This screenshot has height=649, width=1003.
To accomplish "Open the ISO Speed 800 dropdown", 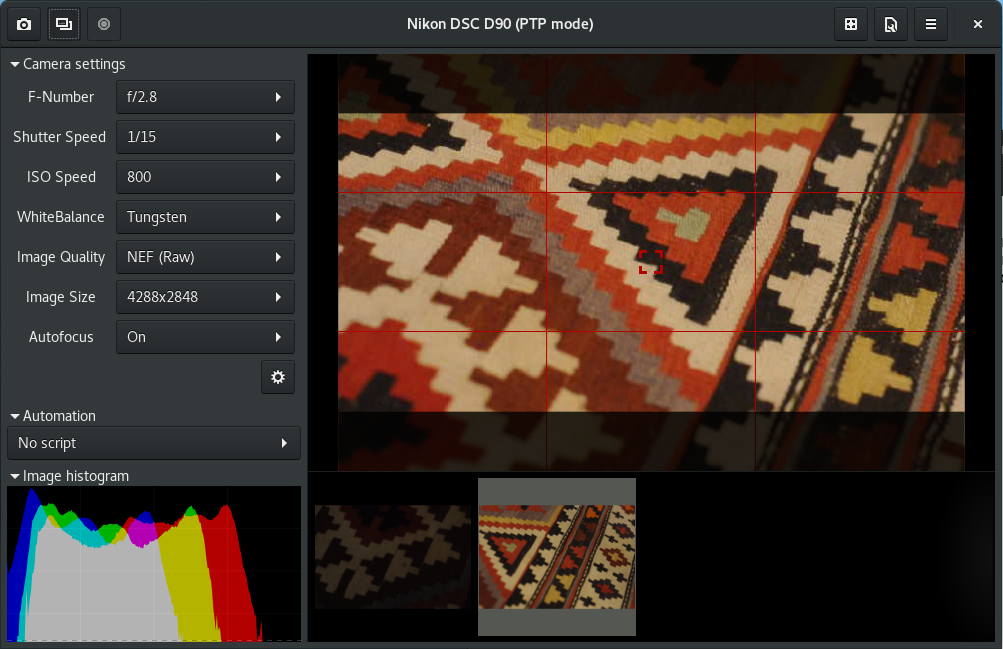I will tap(205, 177).
